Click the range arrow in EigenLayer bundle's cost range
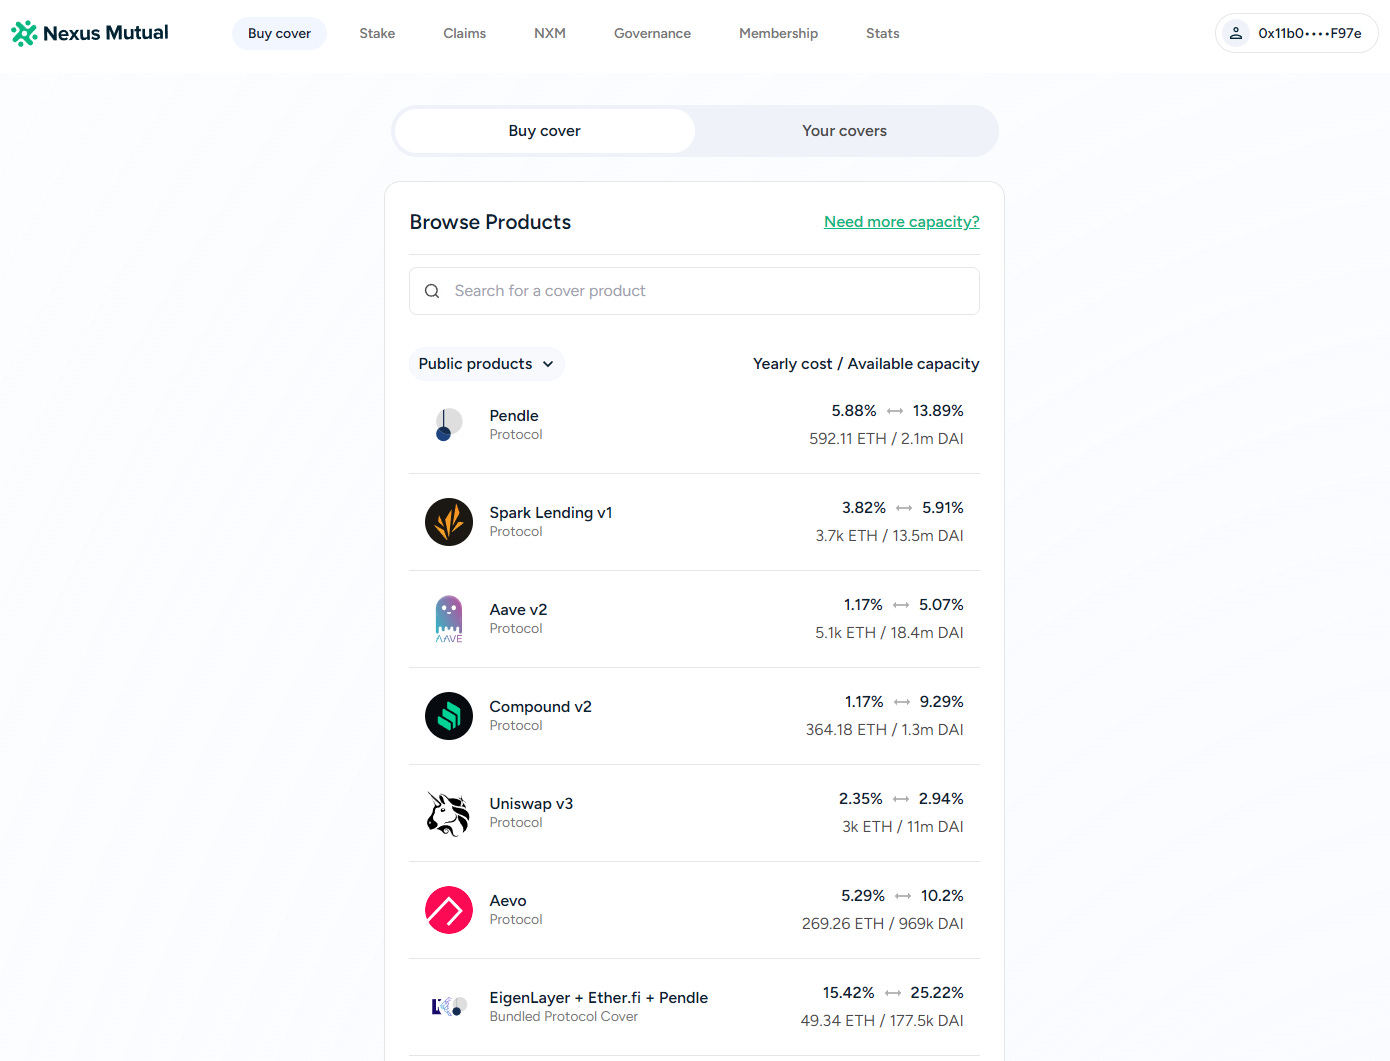 coord(893,993)
